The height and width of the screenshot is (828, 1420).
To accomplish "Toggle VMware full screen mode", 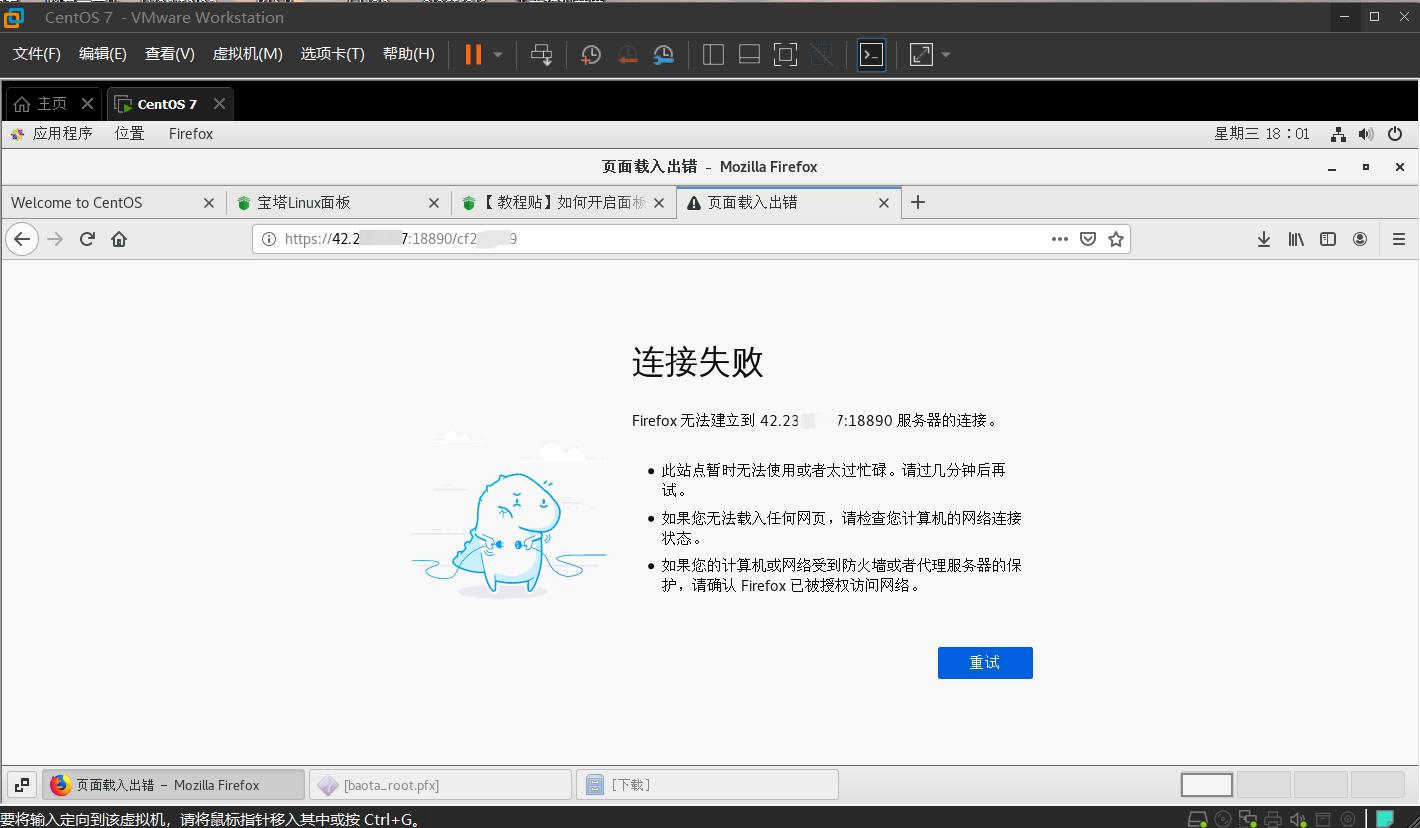I will pyautogui.click(x=786, y=54).
